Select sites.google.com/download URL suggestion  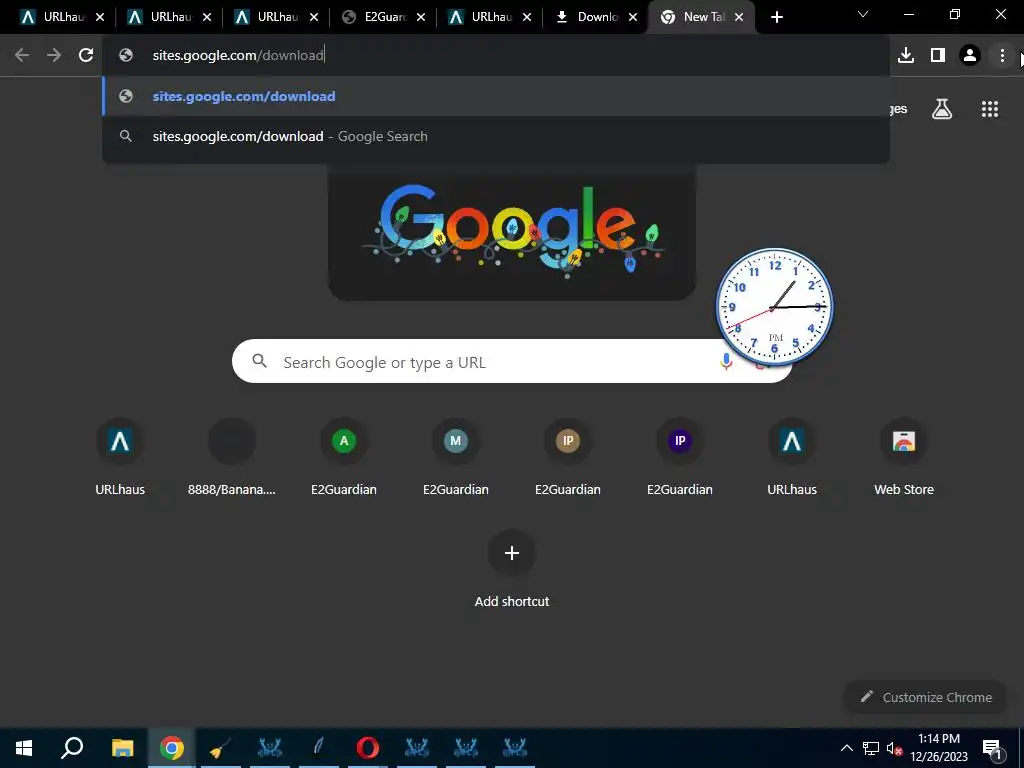click(496, 96)
